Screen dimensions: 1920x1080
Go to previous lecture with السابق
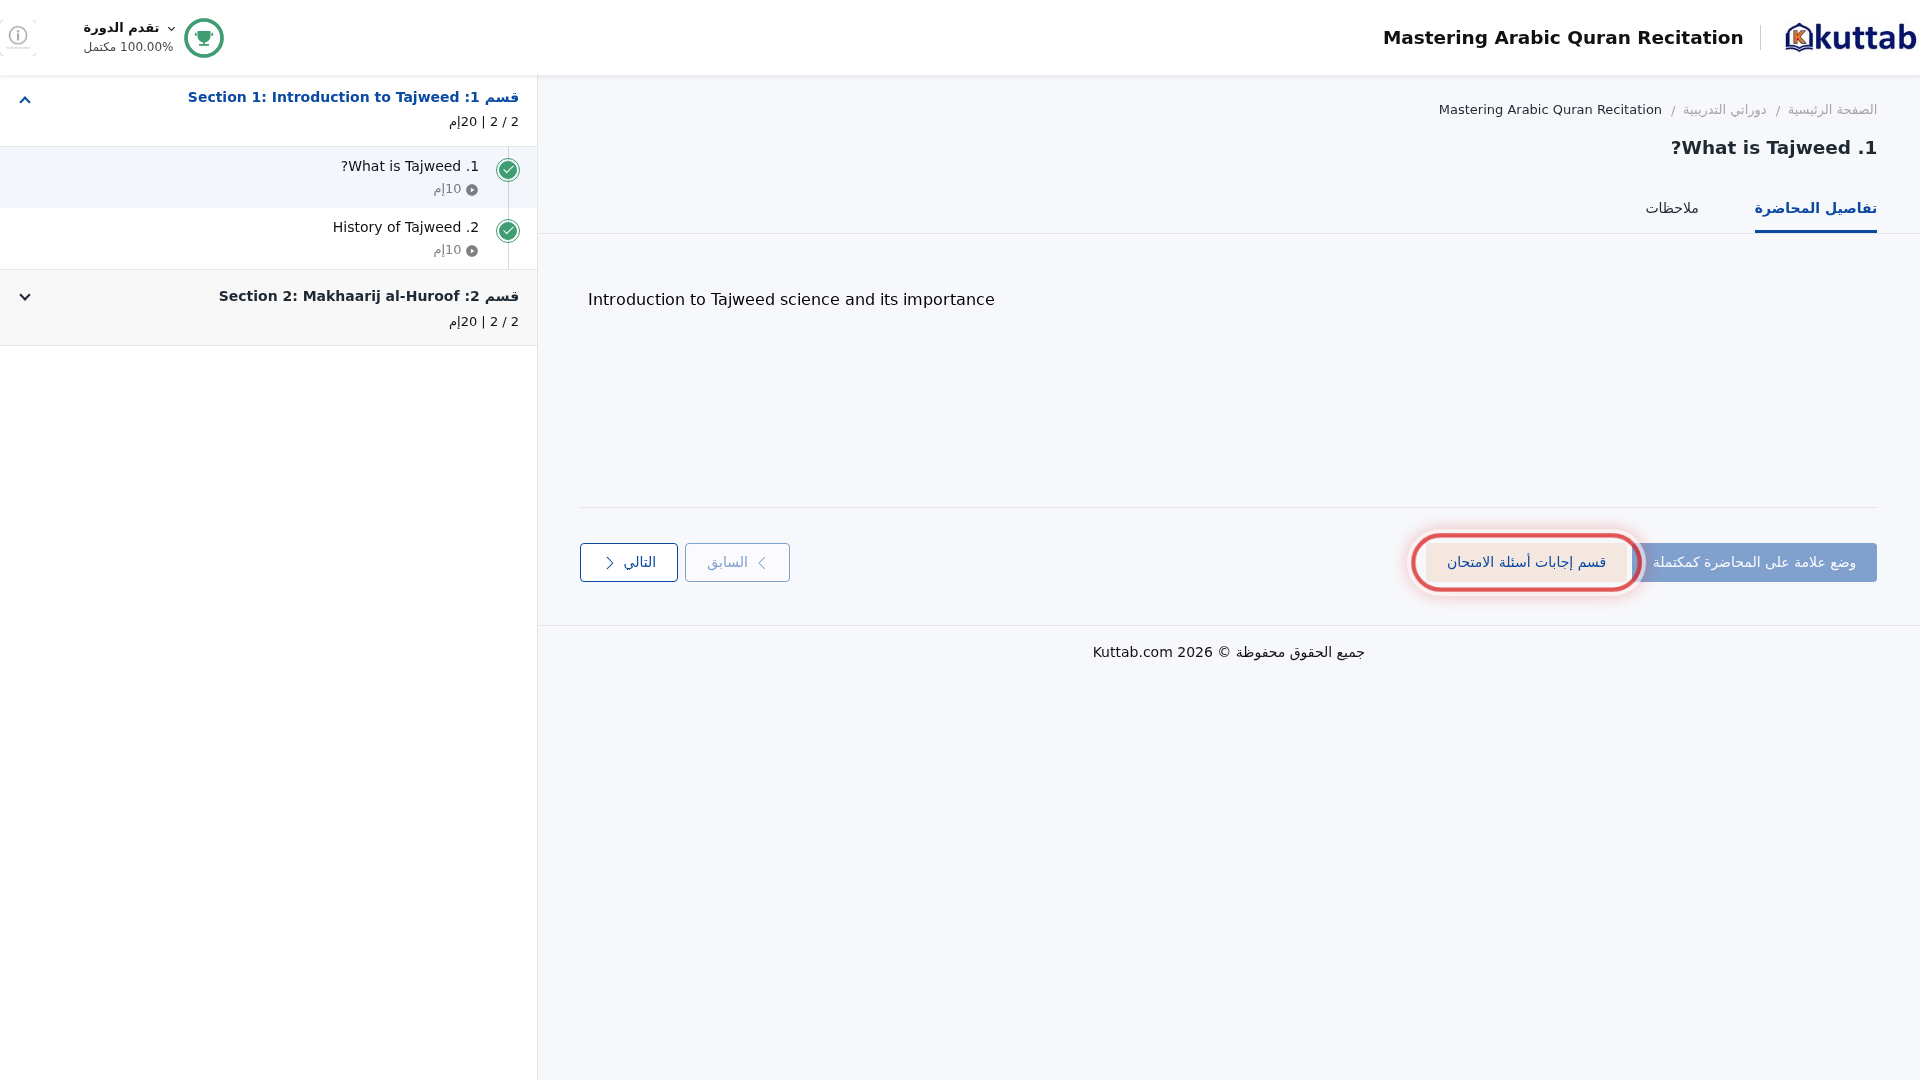tap(737, 562)
